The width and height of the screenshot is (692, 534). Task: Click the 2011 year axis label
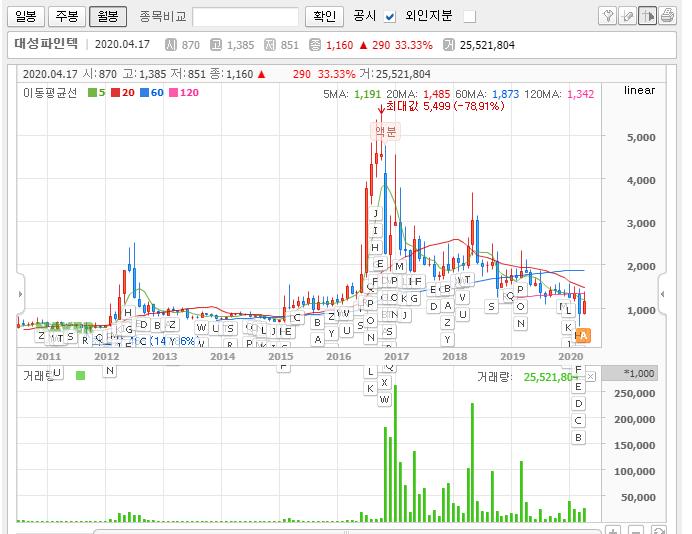(49, 357)
